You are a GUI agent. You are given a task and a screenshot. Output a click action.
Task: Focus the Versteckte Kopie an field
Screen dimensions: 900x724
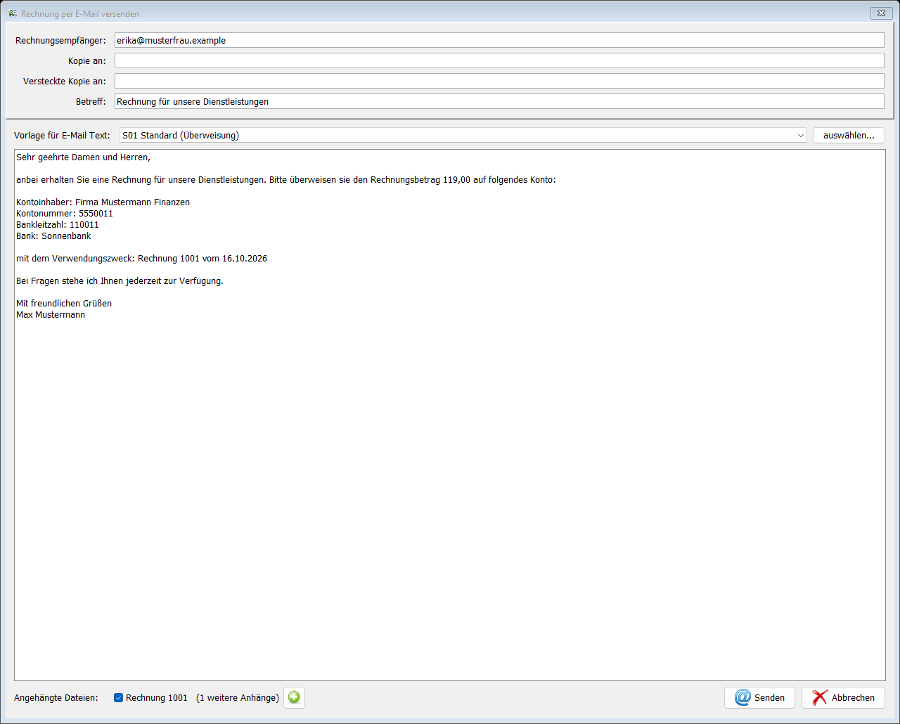click(x=499, y=81)
